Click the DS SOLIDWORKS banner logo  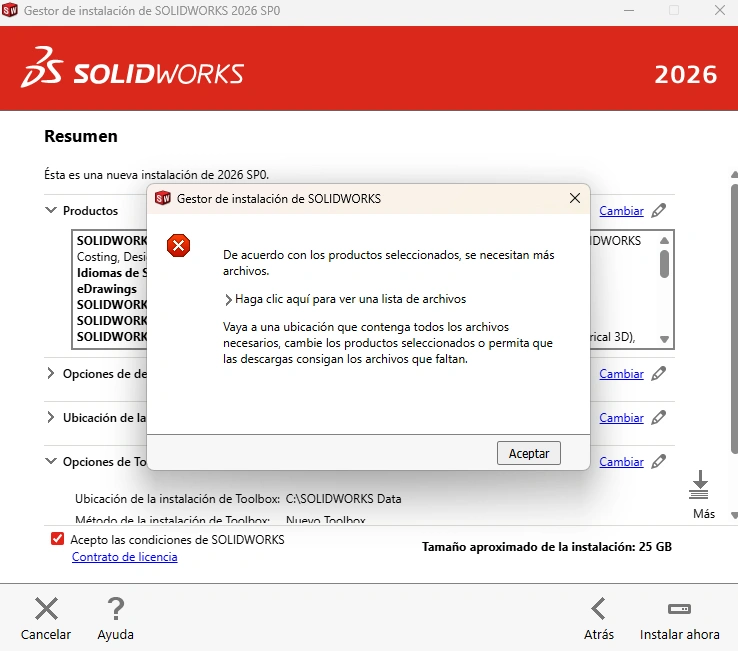coord(132,68)
